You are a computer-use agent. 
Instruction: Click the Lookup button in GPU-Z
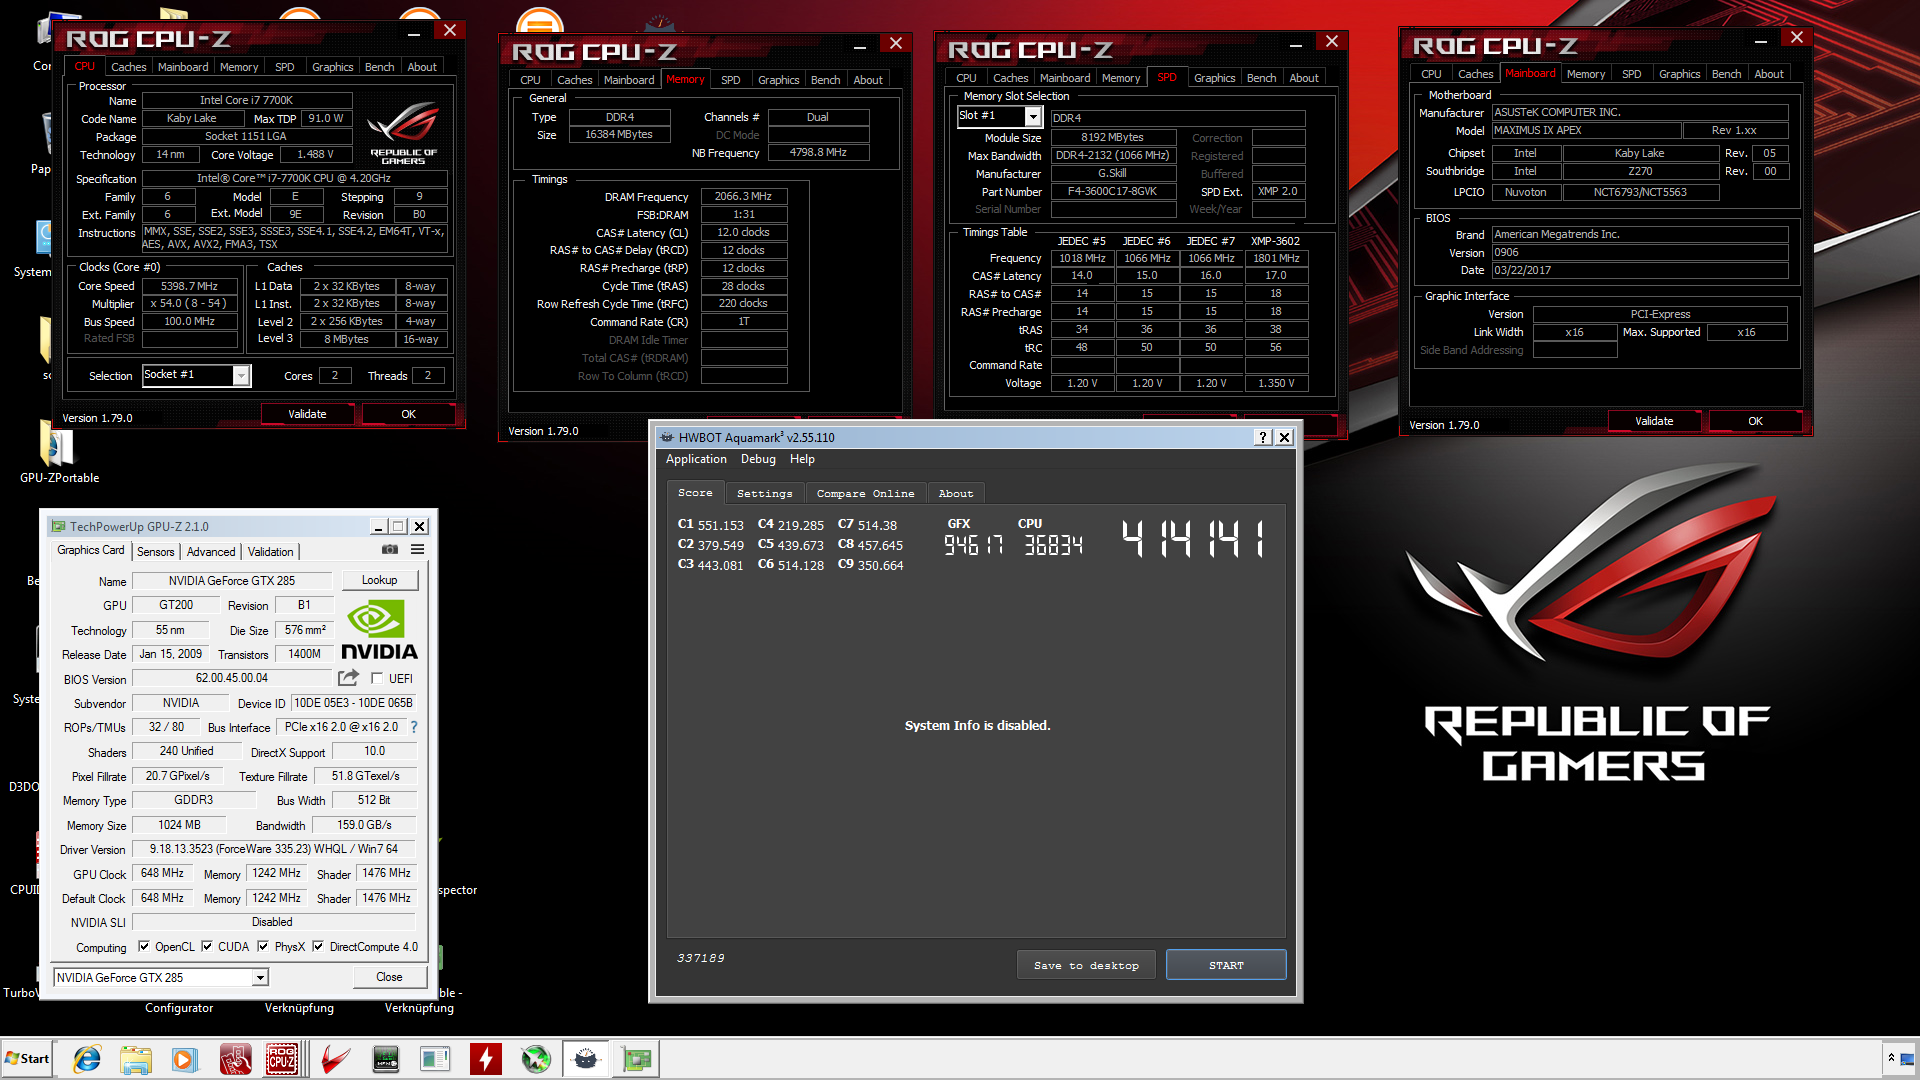click(x=379, y=580)
